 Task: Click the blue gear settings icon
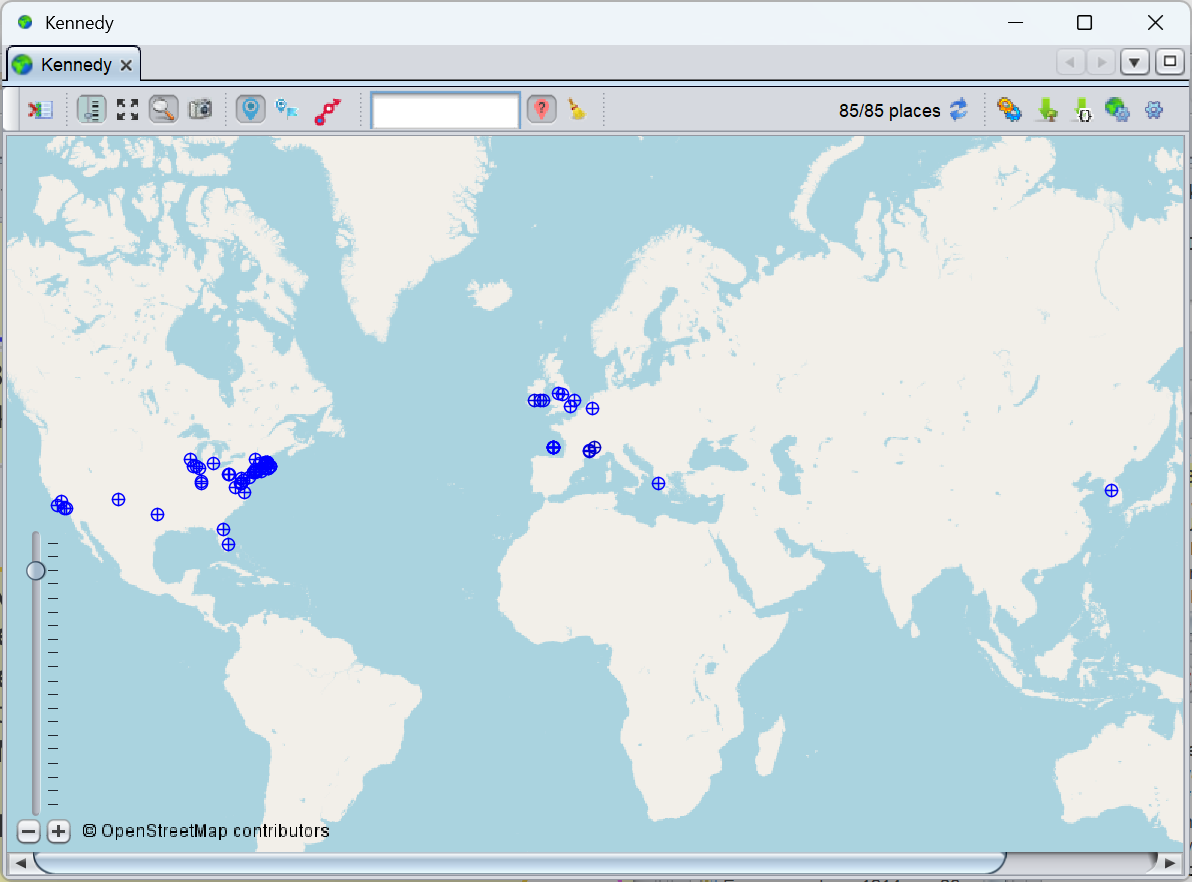[x=1154, y=110]
